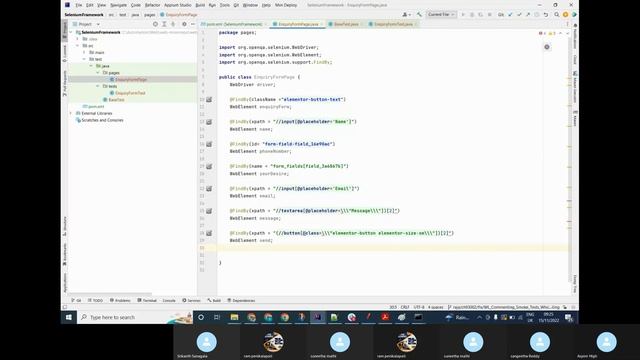The height and width of the screenshot is (360, 640).
Task: Click the Search Everywhere magnifier icon
Action: (x=557, y=15)
